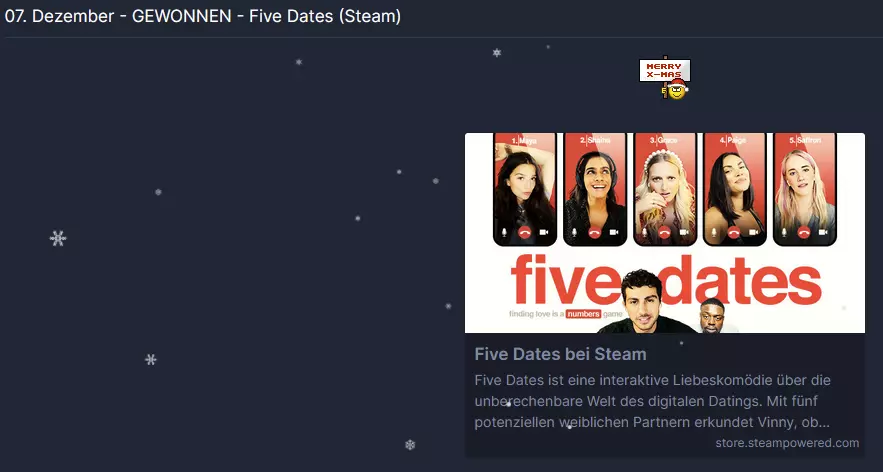Click red hang-up icon on Shaina's phone

click(595, 232)
